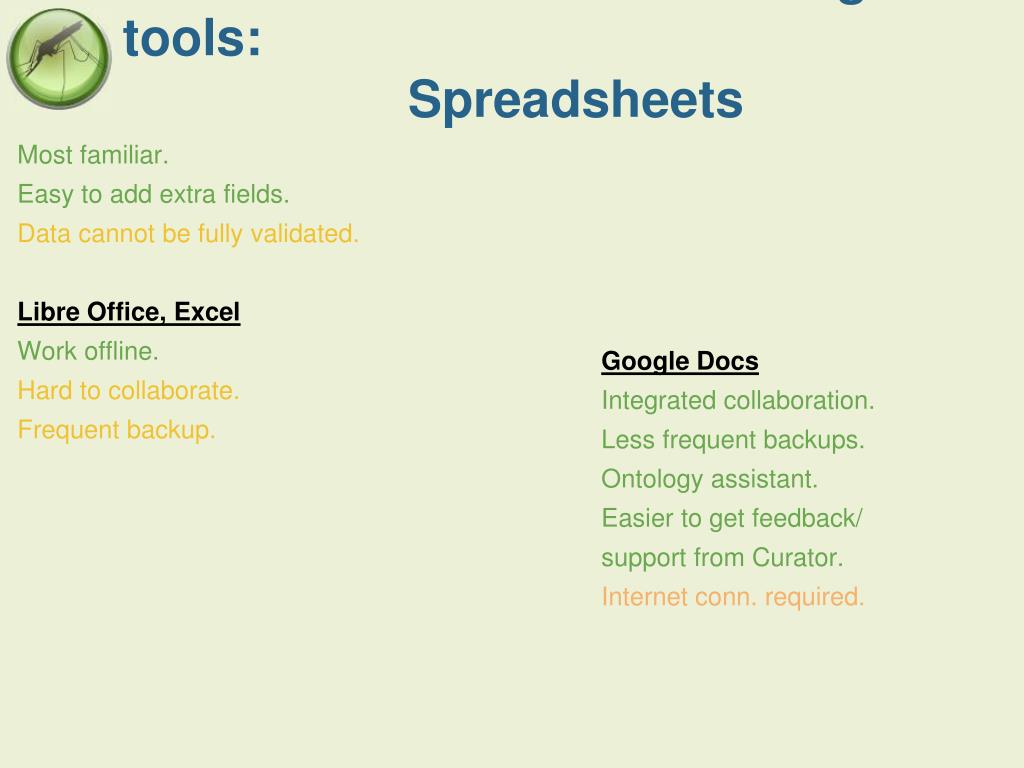1024x768 pixels.
Task: Click 'Internet conn. required.' orange text
Action: 733,597
